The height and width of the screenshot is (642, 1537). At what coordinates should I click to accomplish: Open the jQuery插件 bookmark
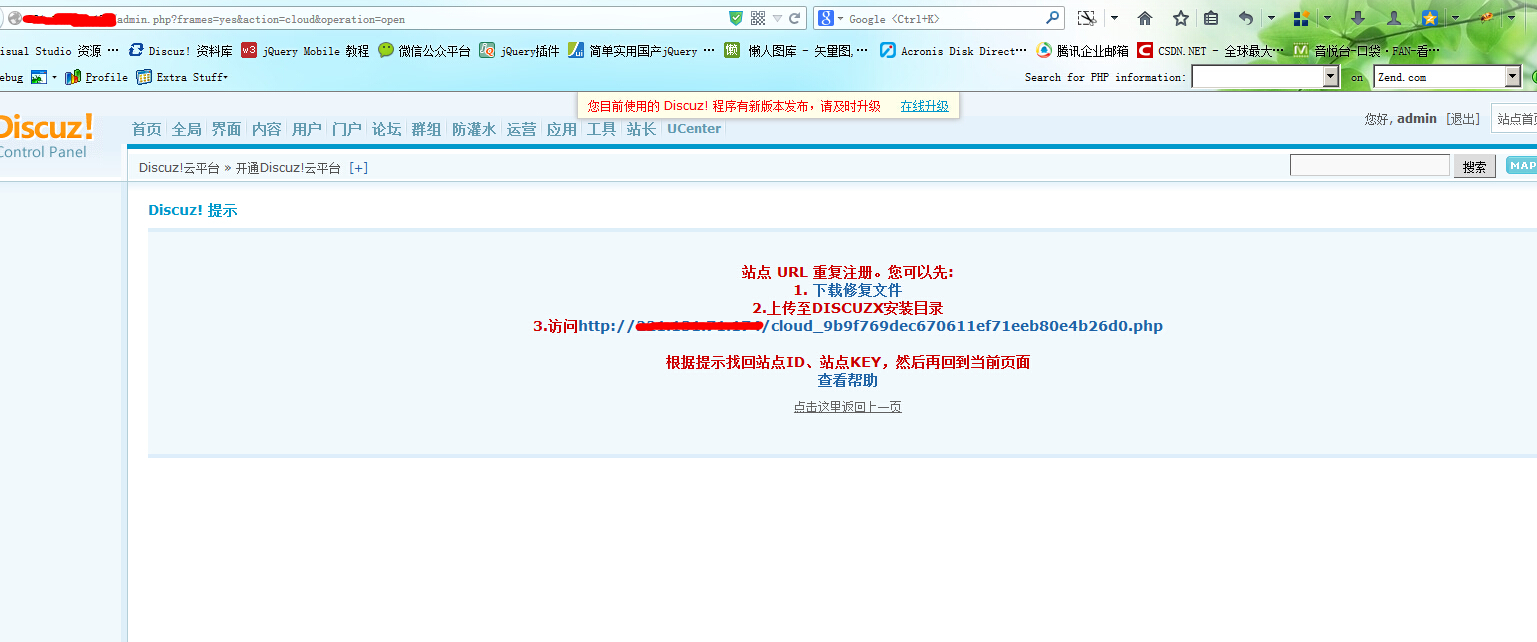[519, 50]
